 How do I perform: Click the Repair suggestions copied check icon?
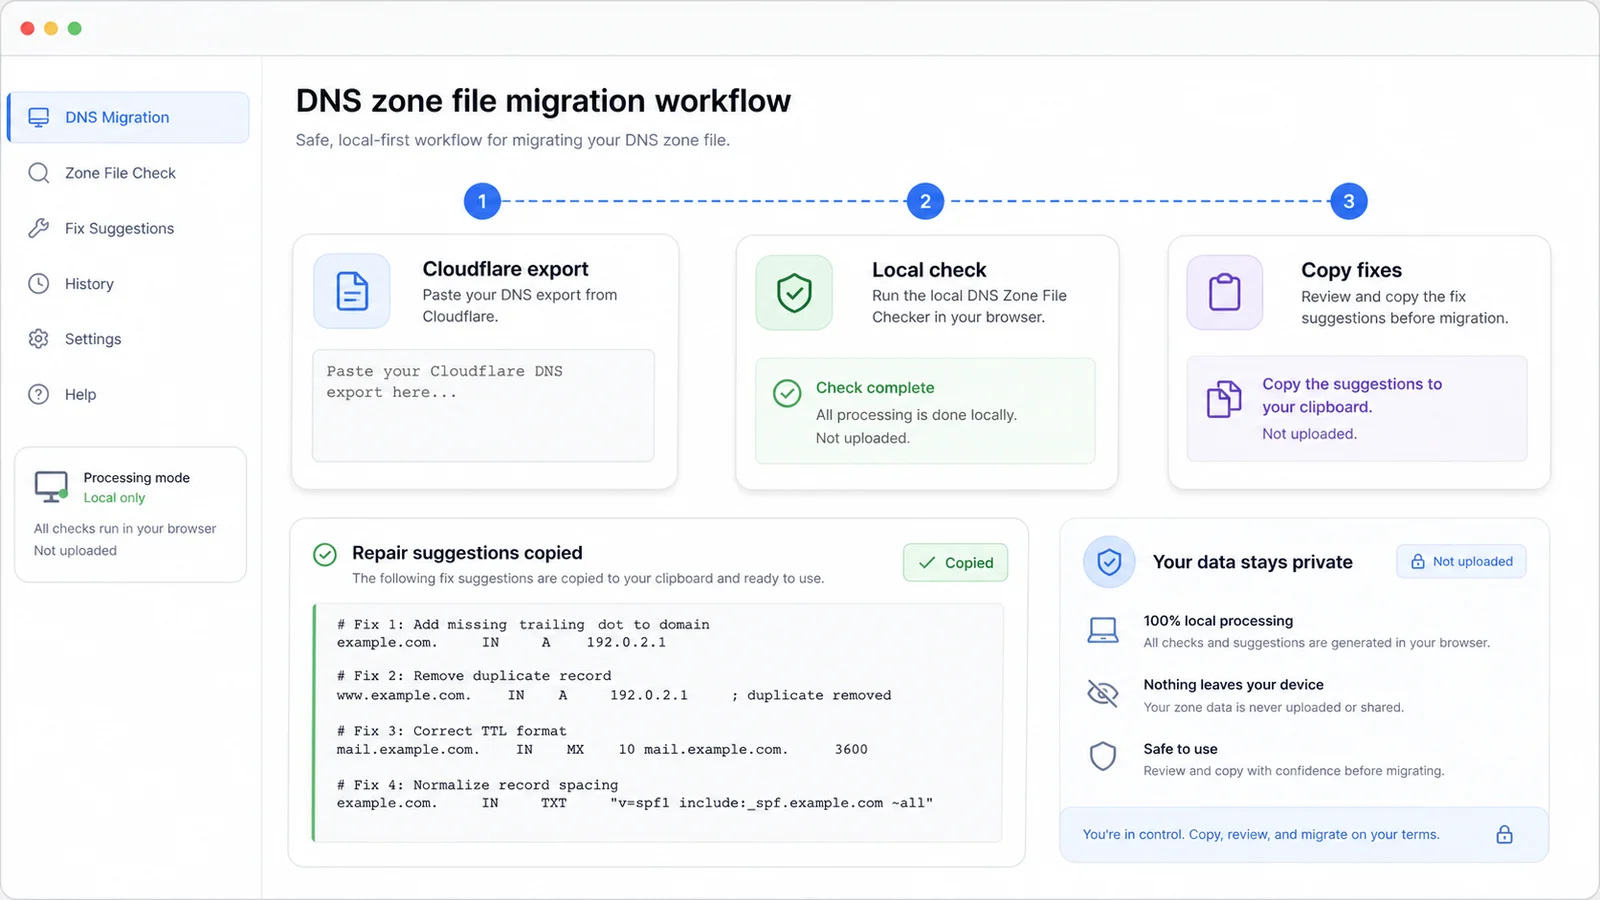[325, 554]
